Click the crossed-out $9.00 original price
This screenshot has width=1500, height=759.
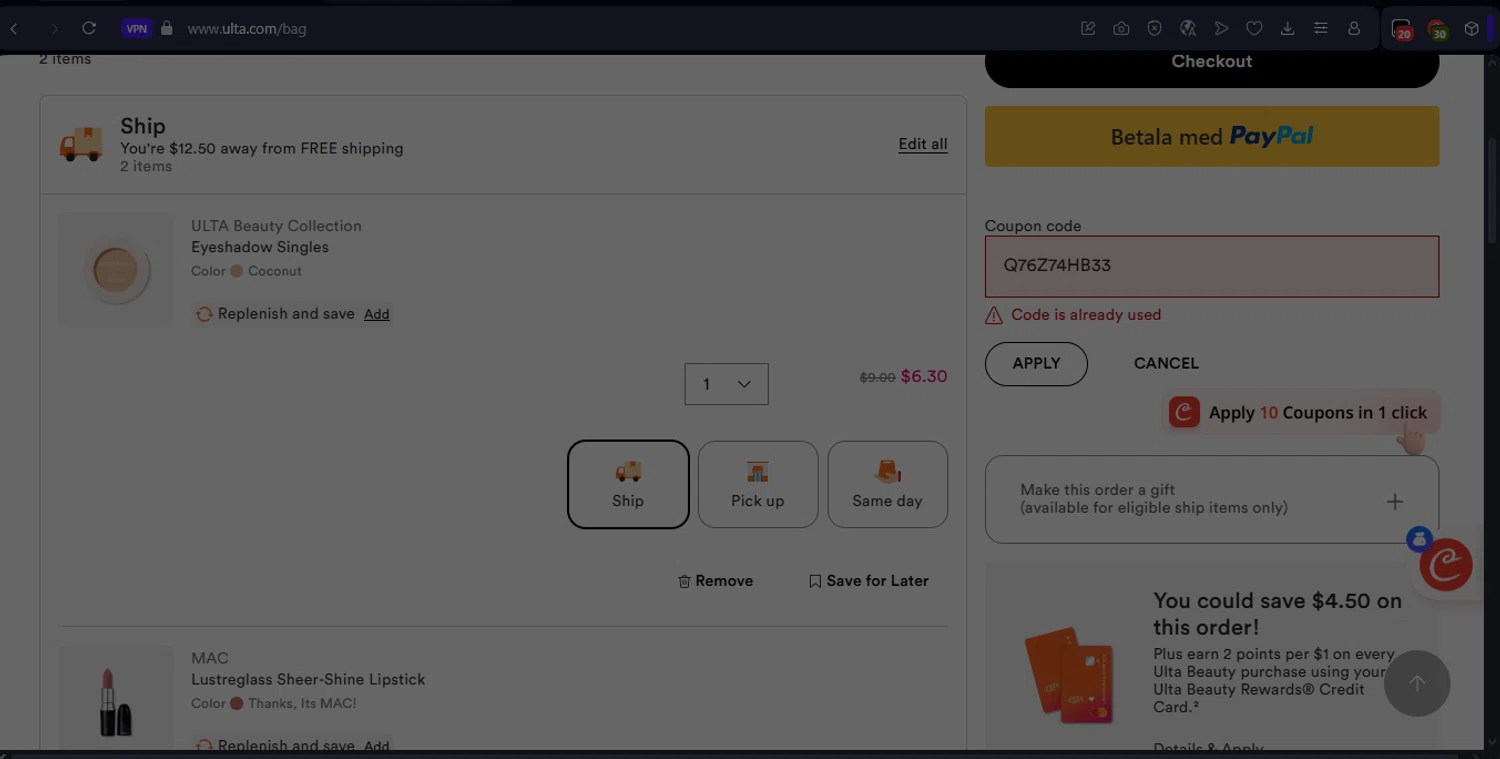coord(878,378)
